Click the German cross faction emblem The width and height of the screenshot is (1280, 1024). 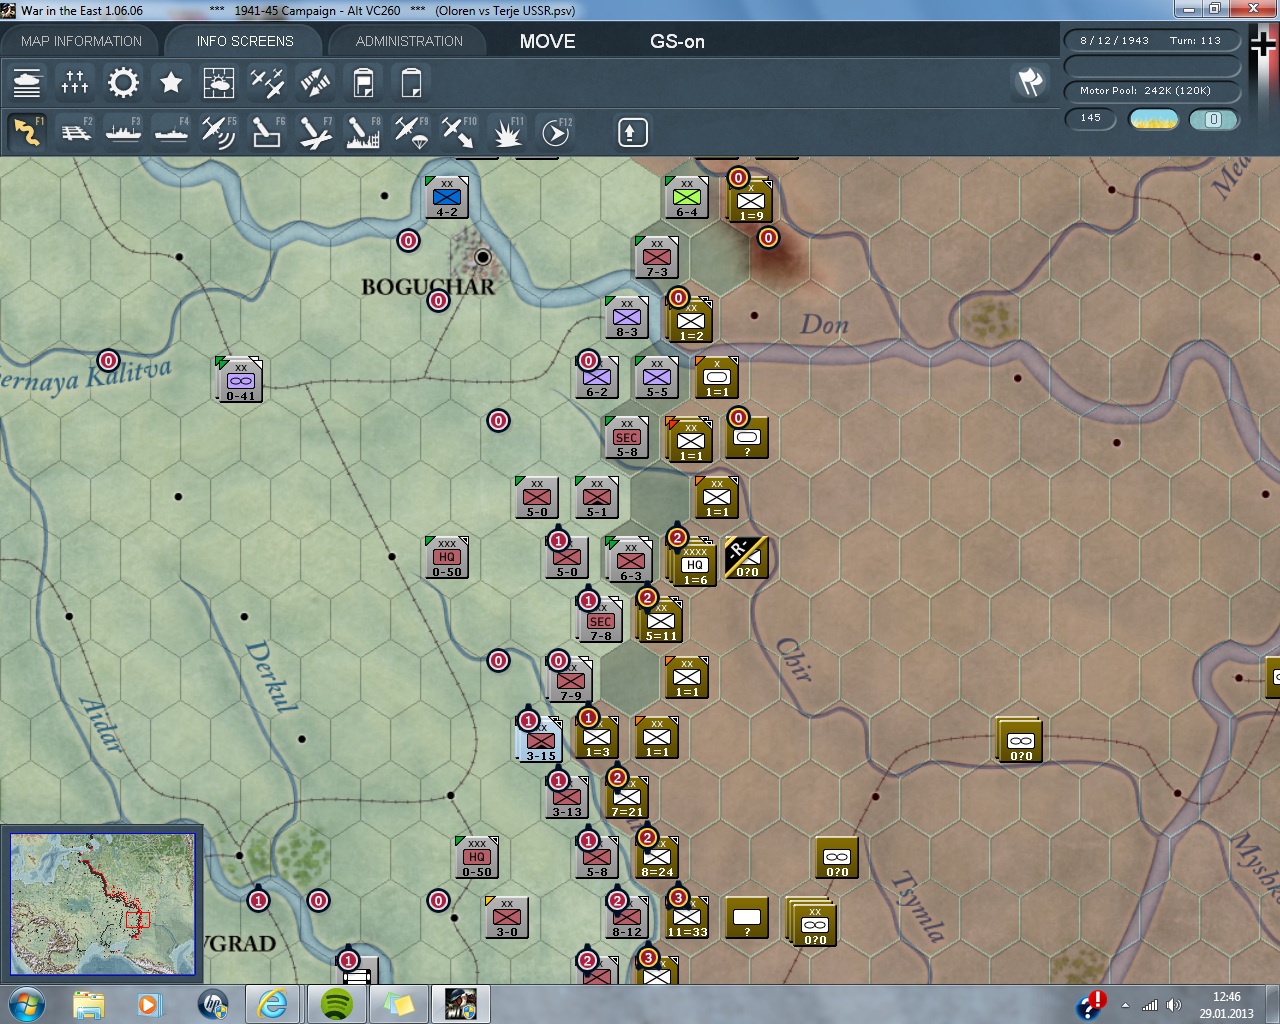coord(1264,44)
